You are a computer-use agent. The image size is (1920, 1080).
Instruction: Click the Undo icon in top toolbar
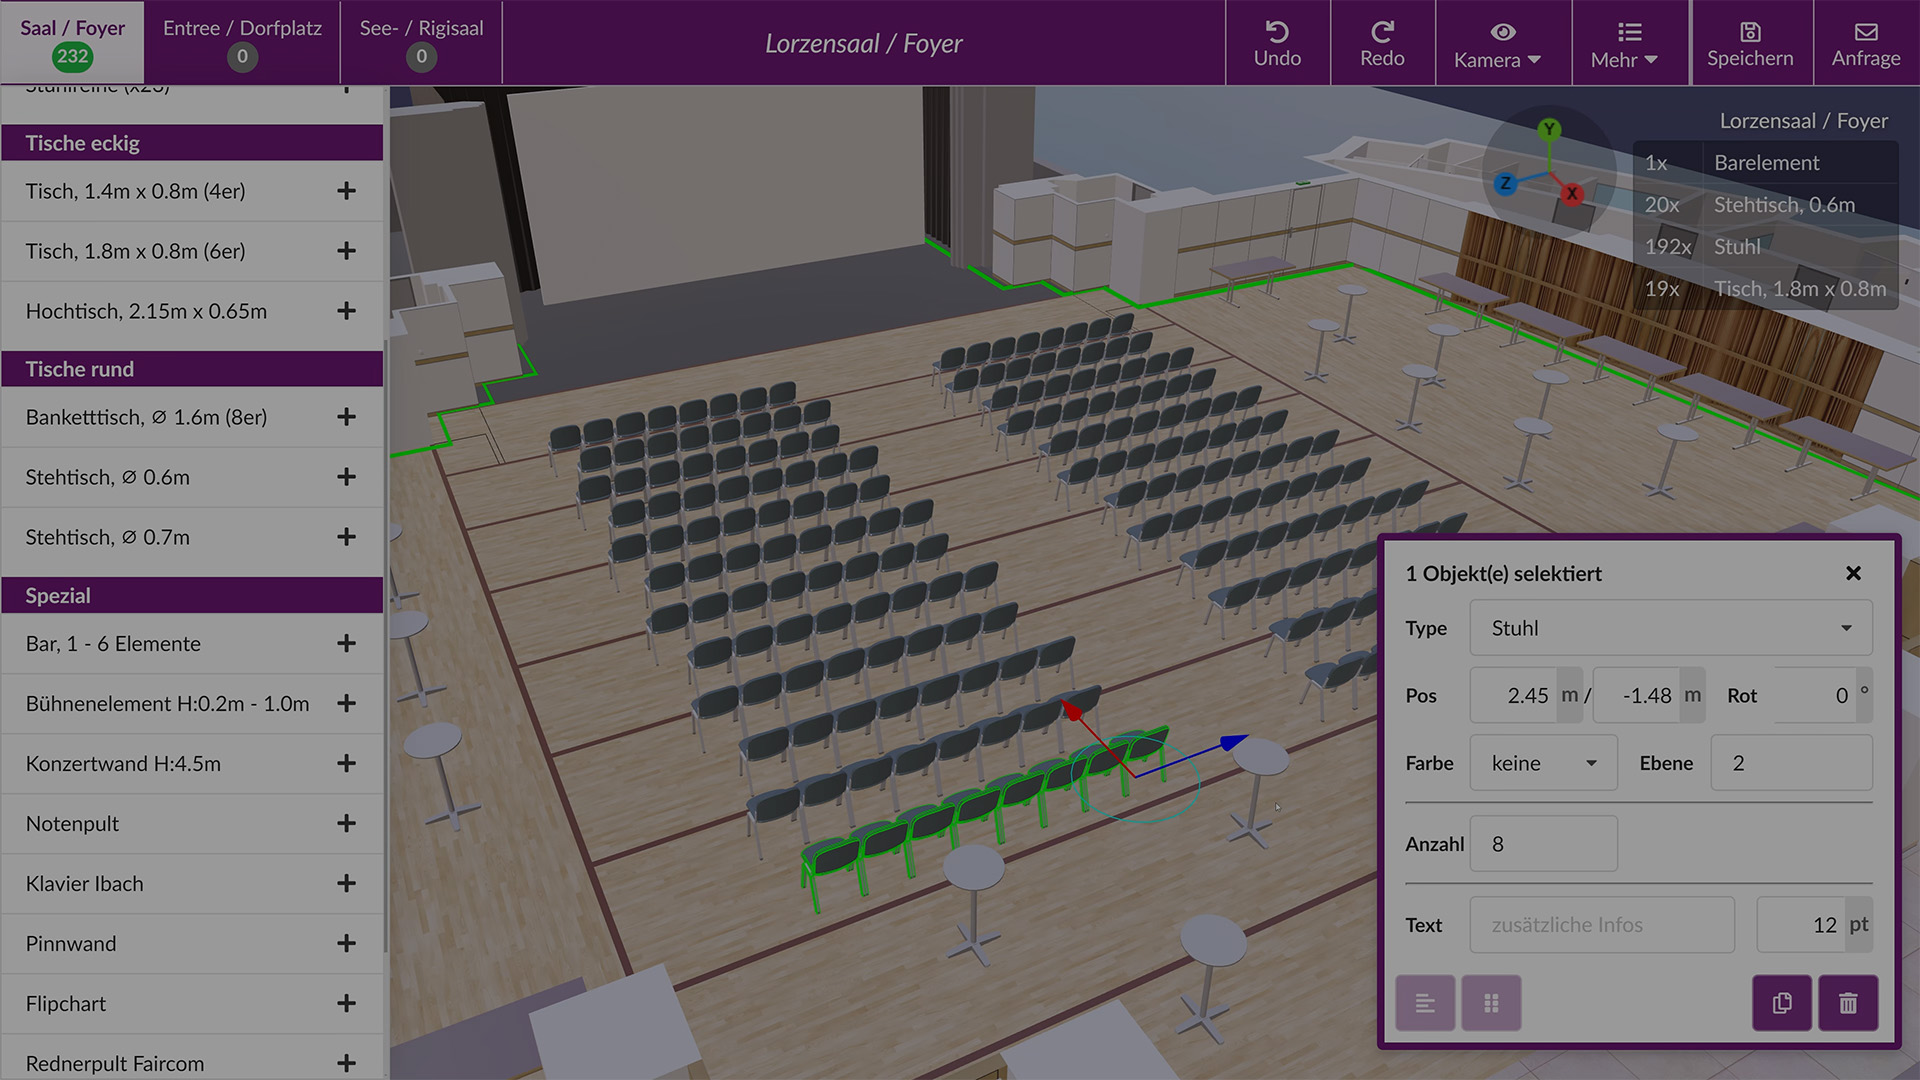coord(1277,32)
